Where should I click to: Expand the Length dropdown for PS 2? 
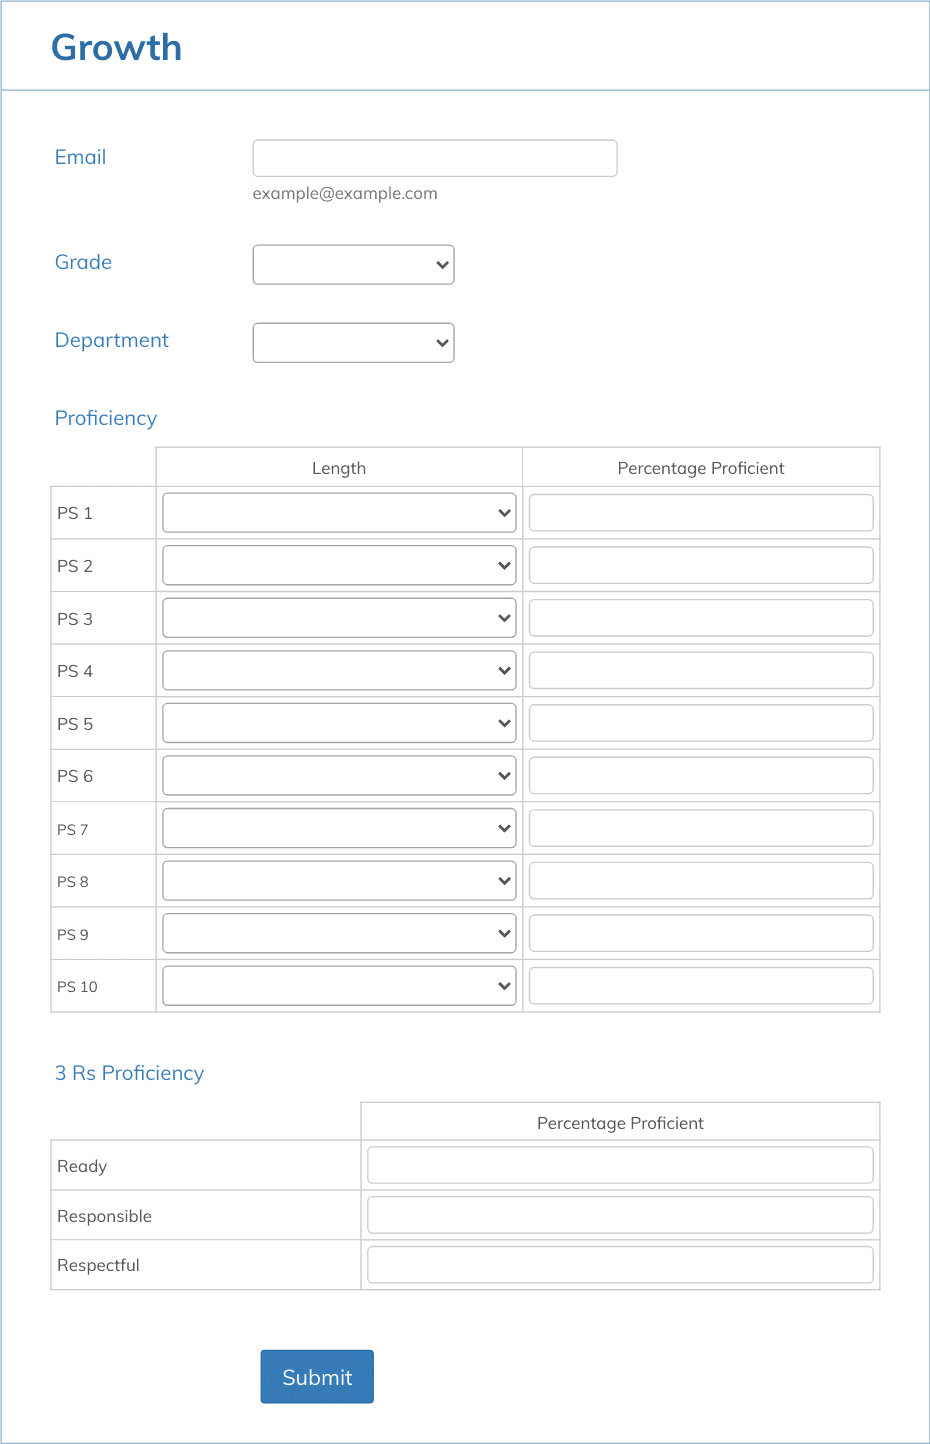(x=338, y=565)
